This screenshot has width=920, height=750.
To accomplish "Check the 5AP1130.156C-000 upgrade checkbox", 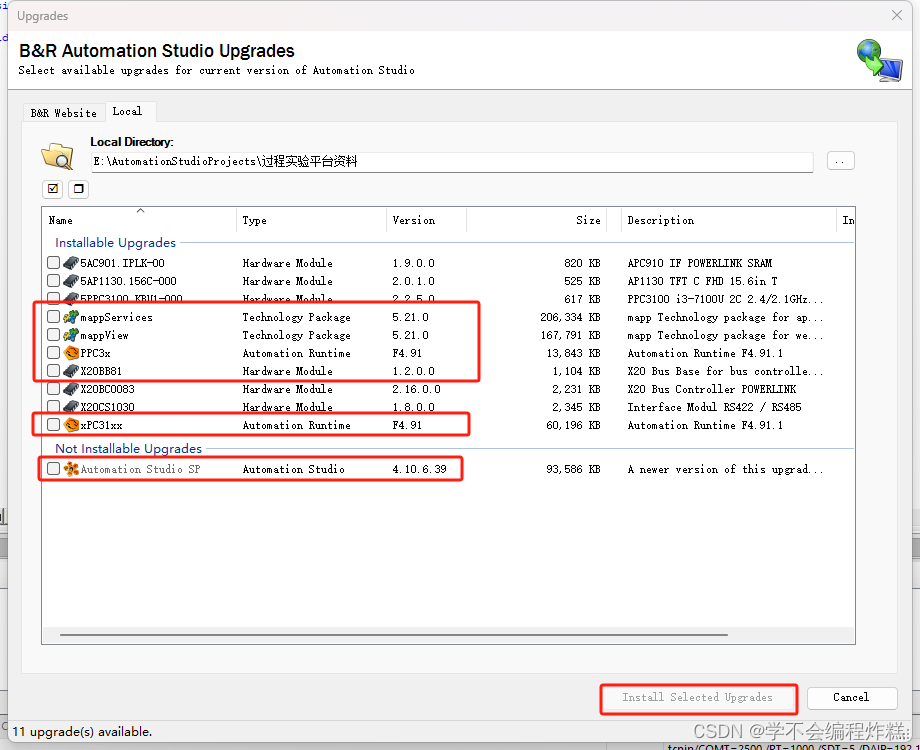I will coord(53,281).
